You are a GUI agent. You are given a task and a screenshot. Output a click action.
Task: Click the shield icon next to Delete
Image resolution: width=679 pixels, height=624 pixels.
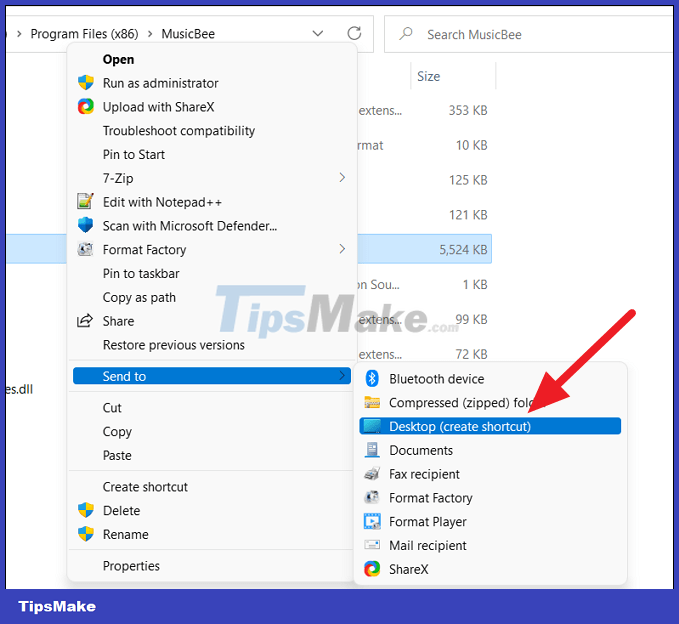coord(86,510)
